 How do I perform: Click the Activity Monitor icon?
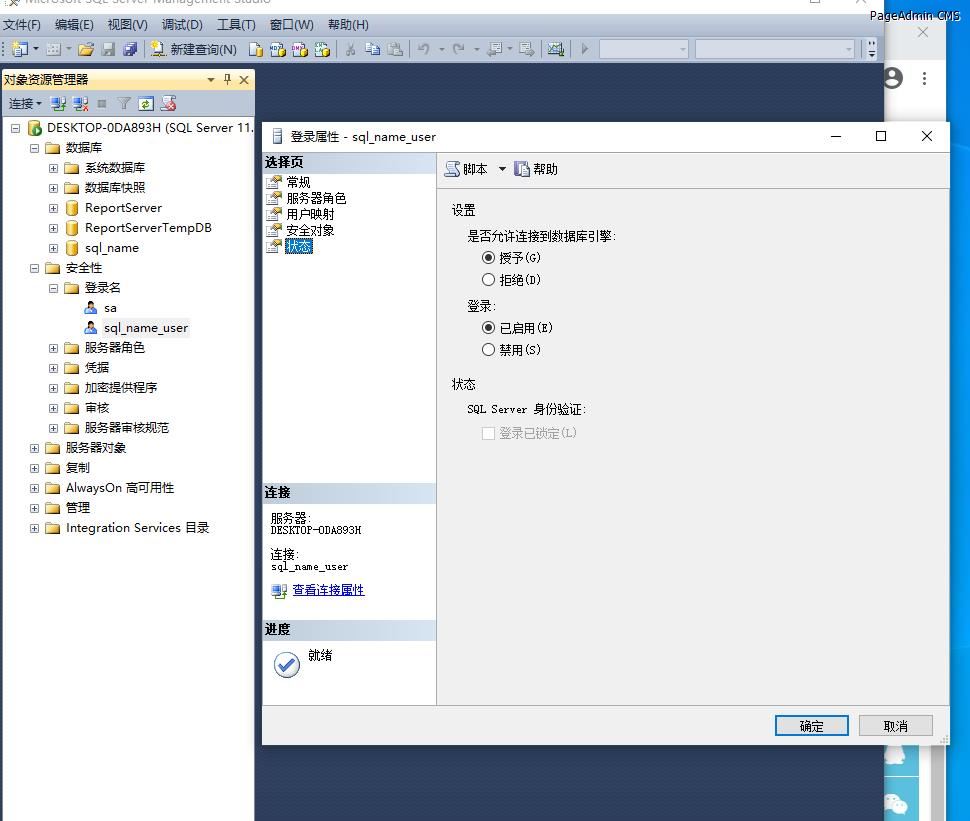(556, 49)
